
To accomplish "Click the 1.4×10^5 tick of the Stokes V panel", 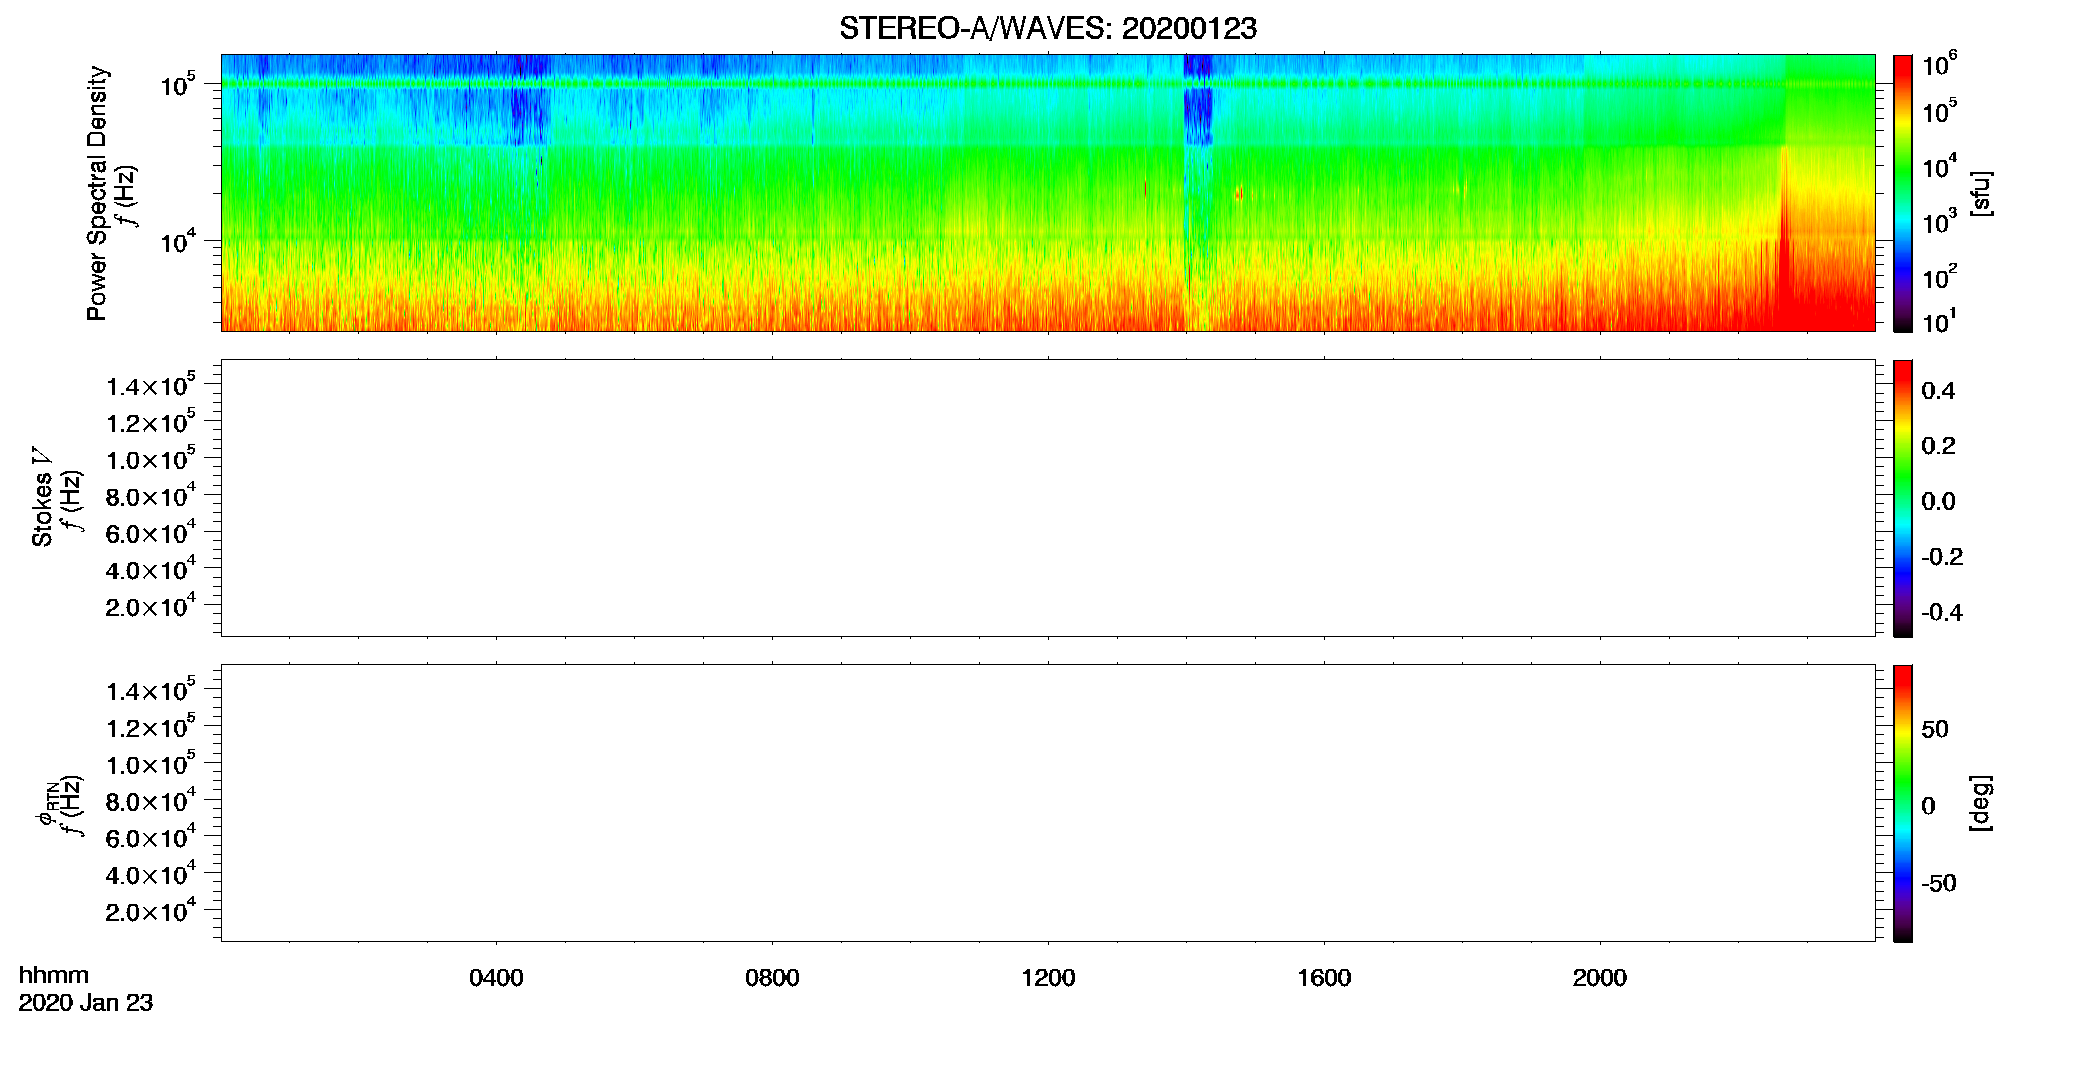I will coord(152,385).
